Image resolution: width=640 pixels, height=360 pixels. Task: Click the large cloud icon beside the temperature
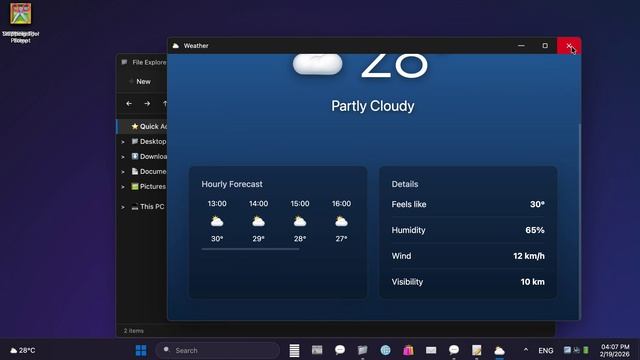(x=318, y=64)
